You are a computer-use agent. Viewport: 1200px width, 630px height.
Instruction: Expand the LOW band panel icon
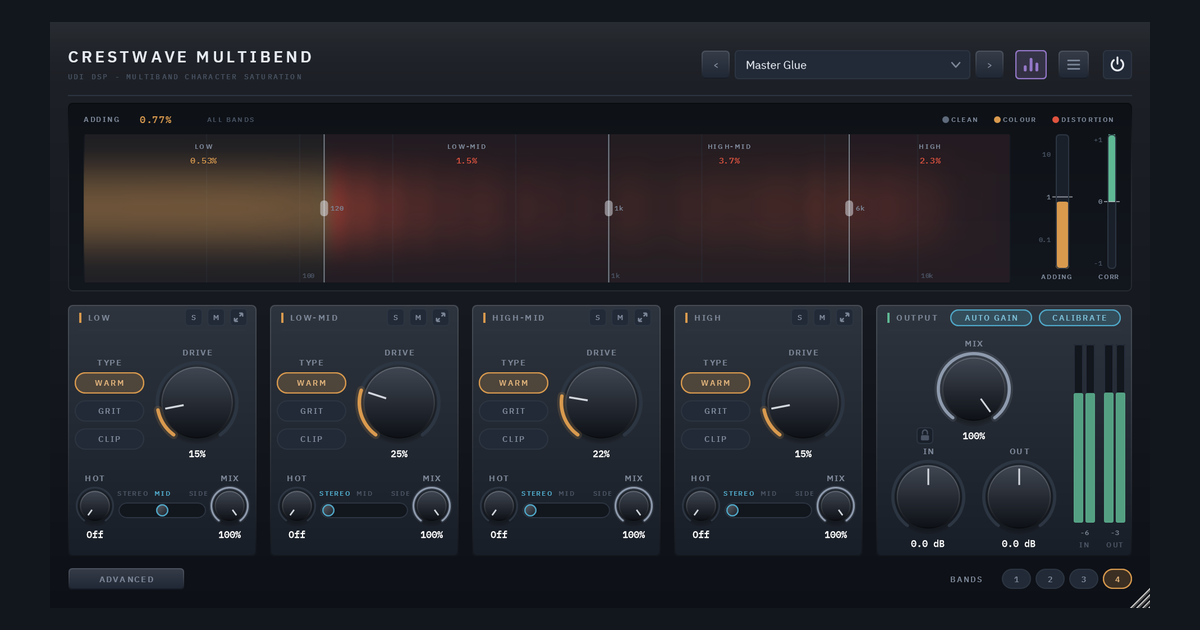click(238, 317)
